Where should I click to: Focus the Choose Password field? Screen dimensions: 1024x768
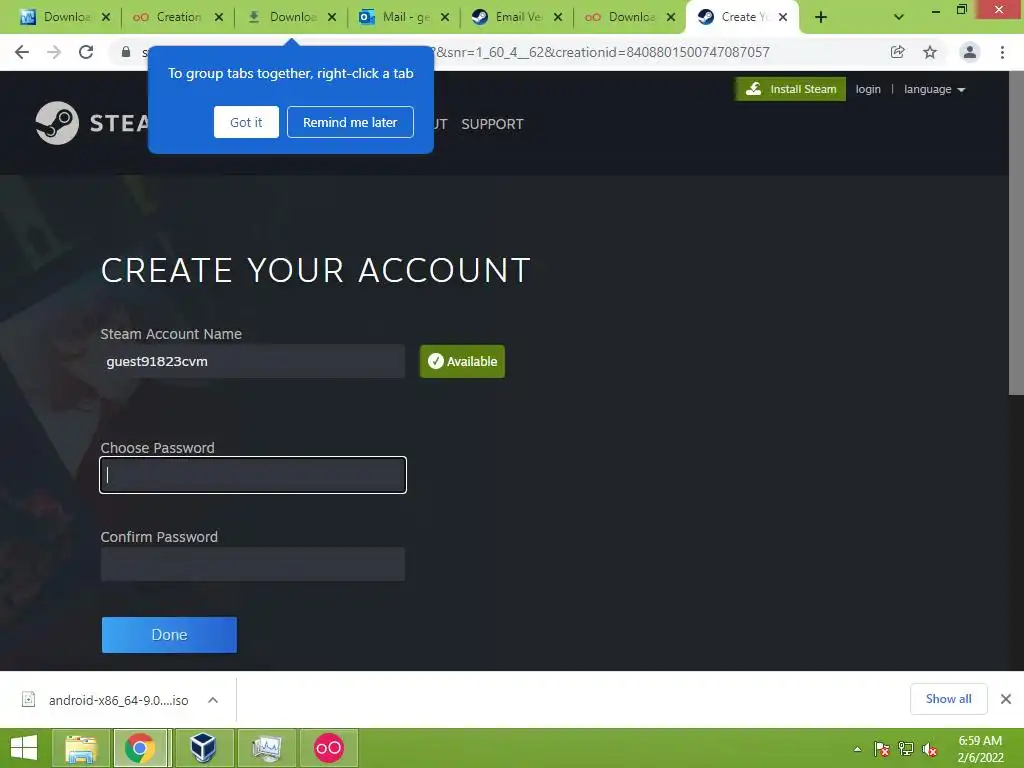tap(253, 475)
